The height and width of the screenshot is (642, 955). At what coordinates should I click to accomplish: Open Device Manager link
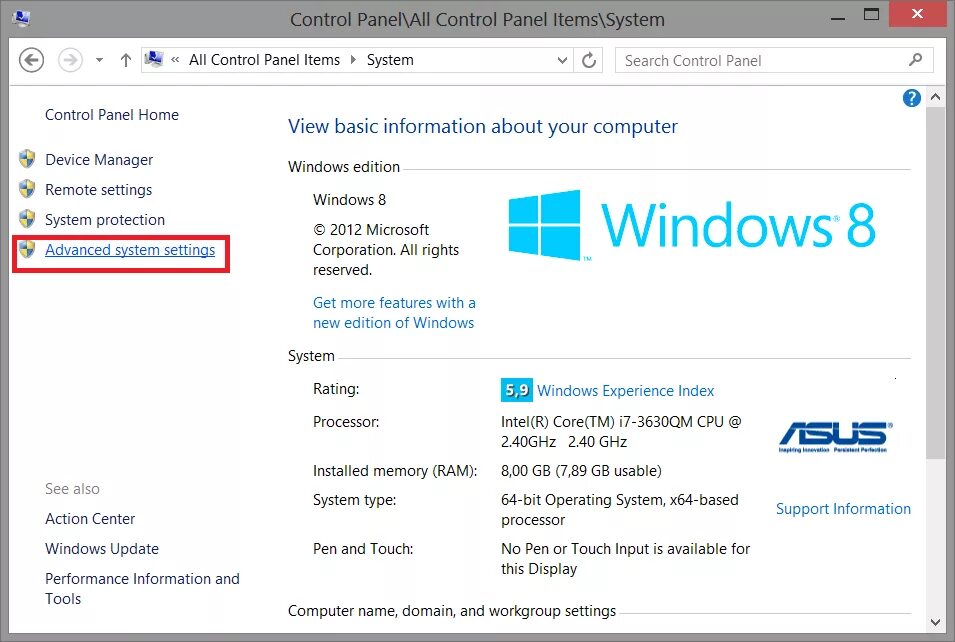click(99, 160)
